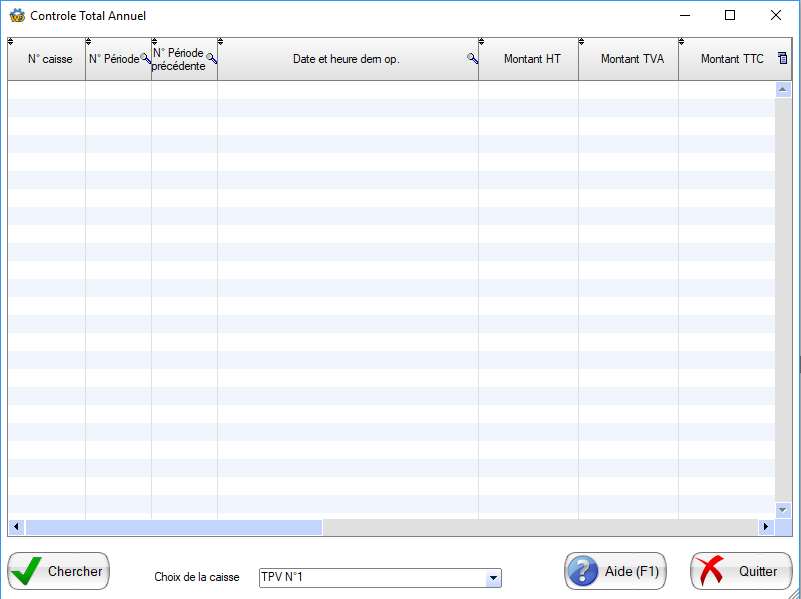Click the Date et heure dern op. header
Screen dimensions: 801x599
point(345,59)
